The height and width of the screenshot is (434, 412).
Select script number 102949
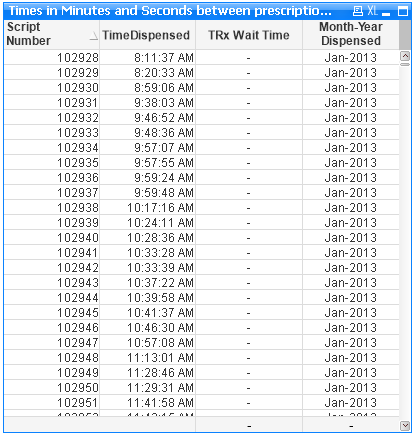(78, 373)
